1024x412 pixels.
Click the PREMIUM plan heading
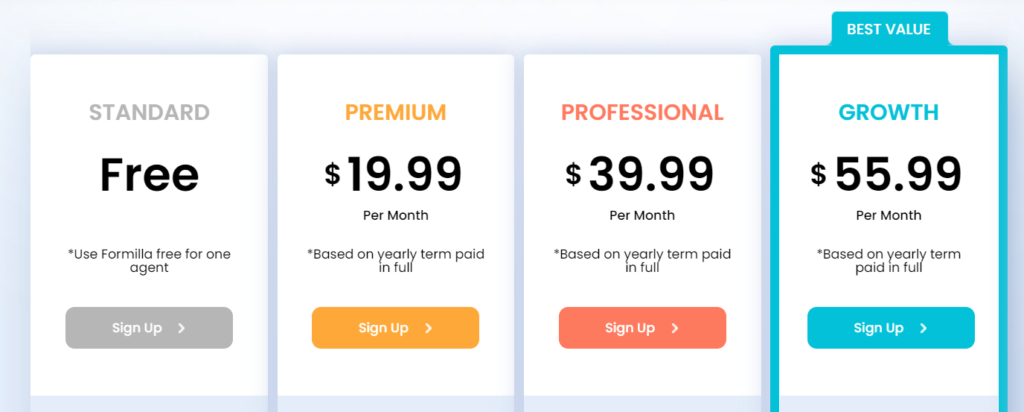tap(396, 112)
